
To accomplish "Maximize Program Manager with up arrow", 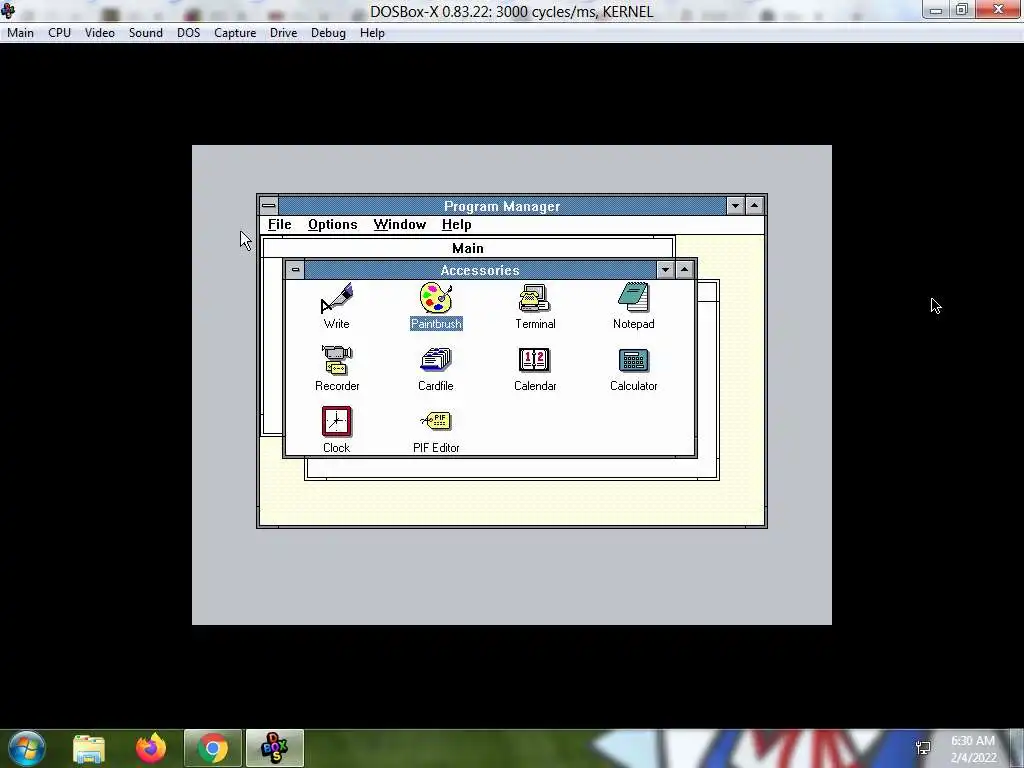I will (754, 206).
